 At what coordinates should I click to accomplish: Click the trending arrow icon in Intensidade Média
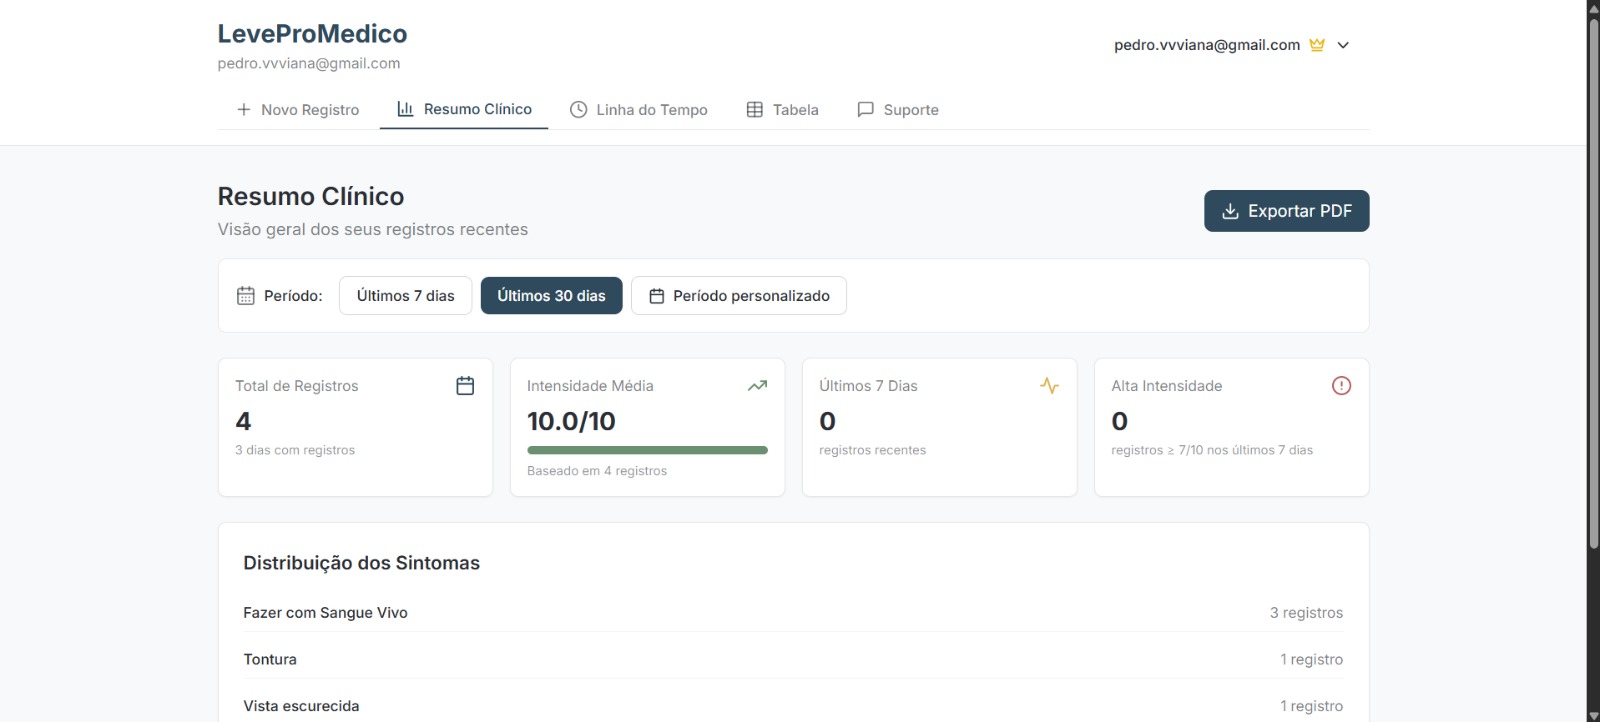click(757, 386)
